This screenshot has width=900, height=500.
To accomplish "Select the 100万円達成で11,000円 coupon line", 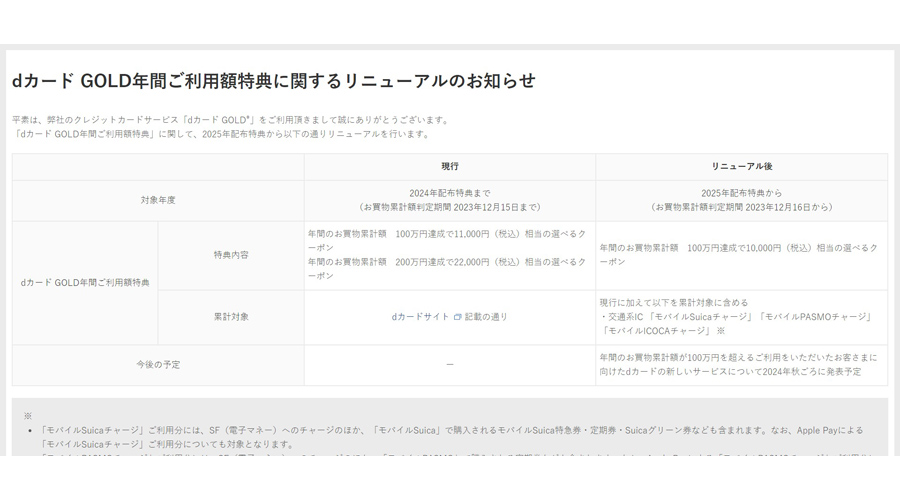I will pos(447,241).
